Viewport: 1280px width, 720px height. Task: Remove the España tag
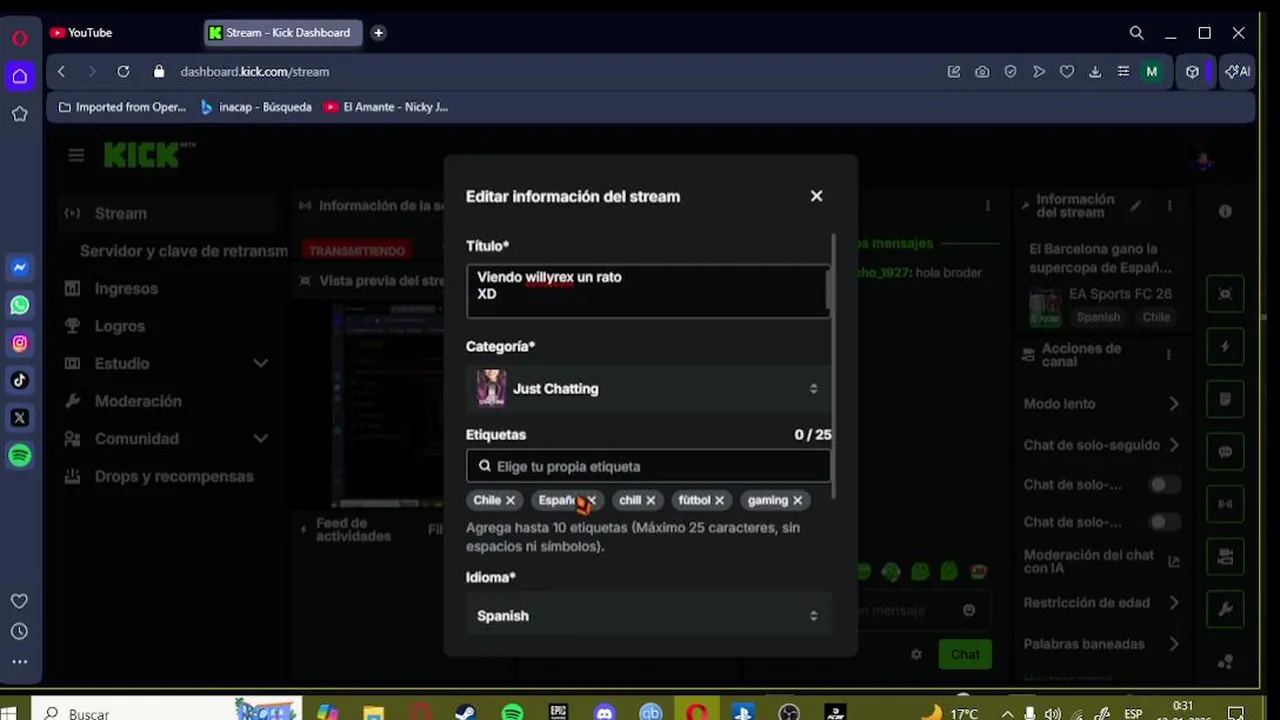591,500
